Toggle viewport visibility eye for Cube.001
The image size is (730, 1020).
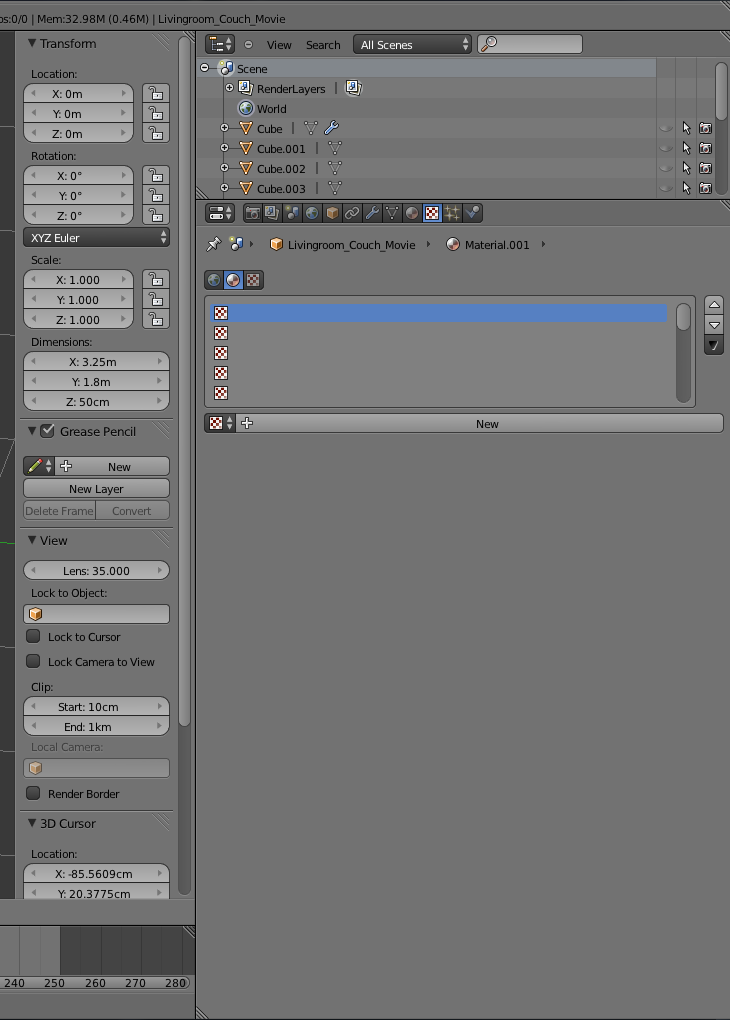point(666,148)
